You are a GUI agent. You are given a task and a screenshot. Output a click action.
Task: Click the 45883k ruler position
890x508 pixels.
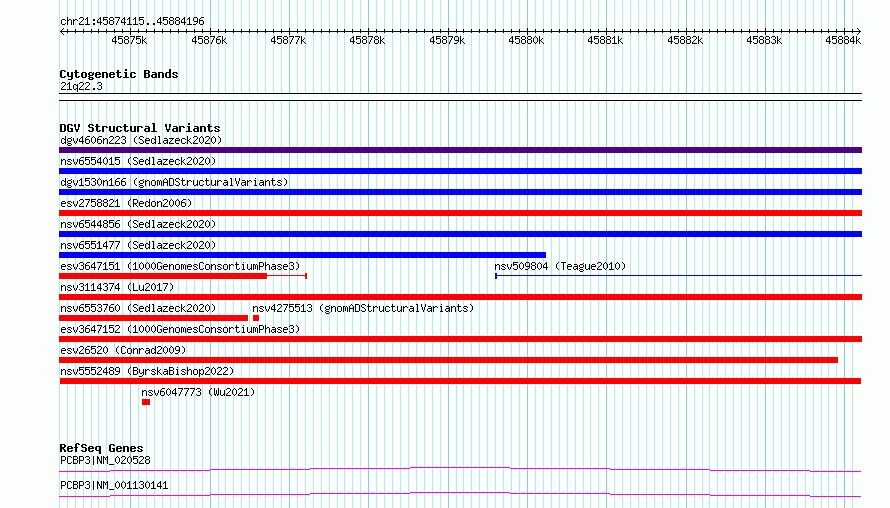[764, 40]
